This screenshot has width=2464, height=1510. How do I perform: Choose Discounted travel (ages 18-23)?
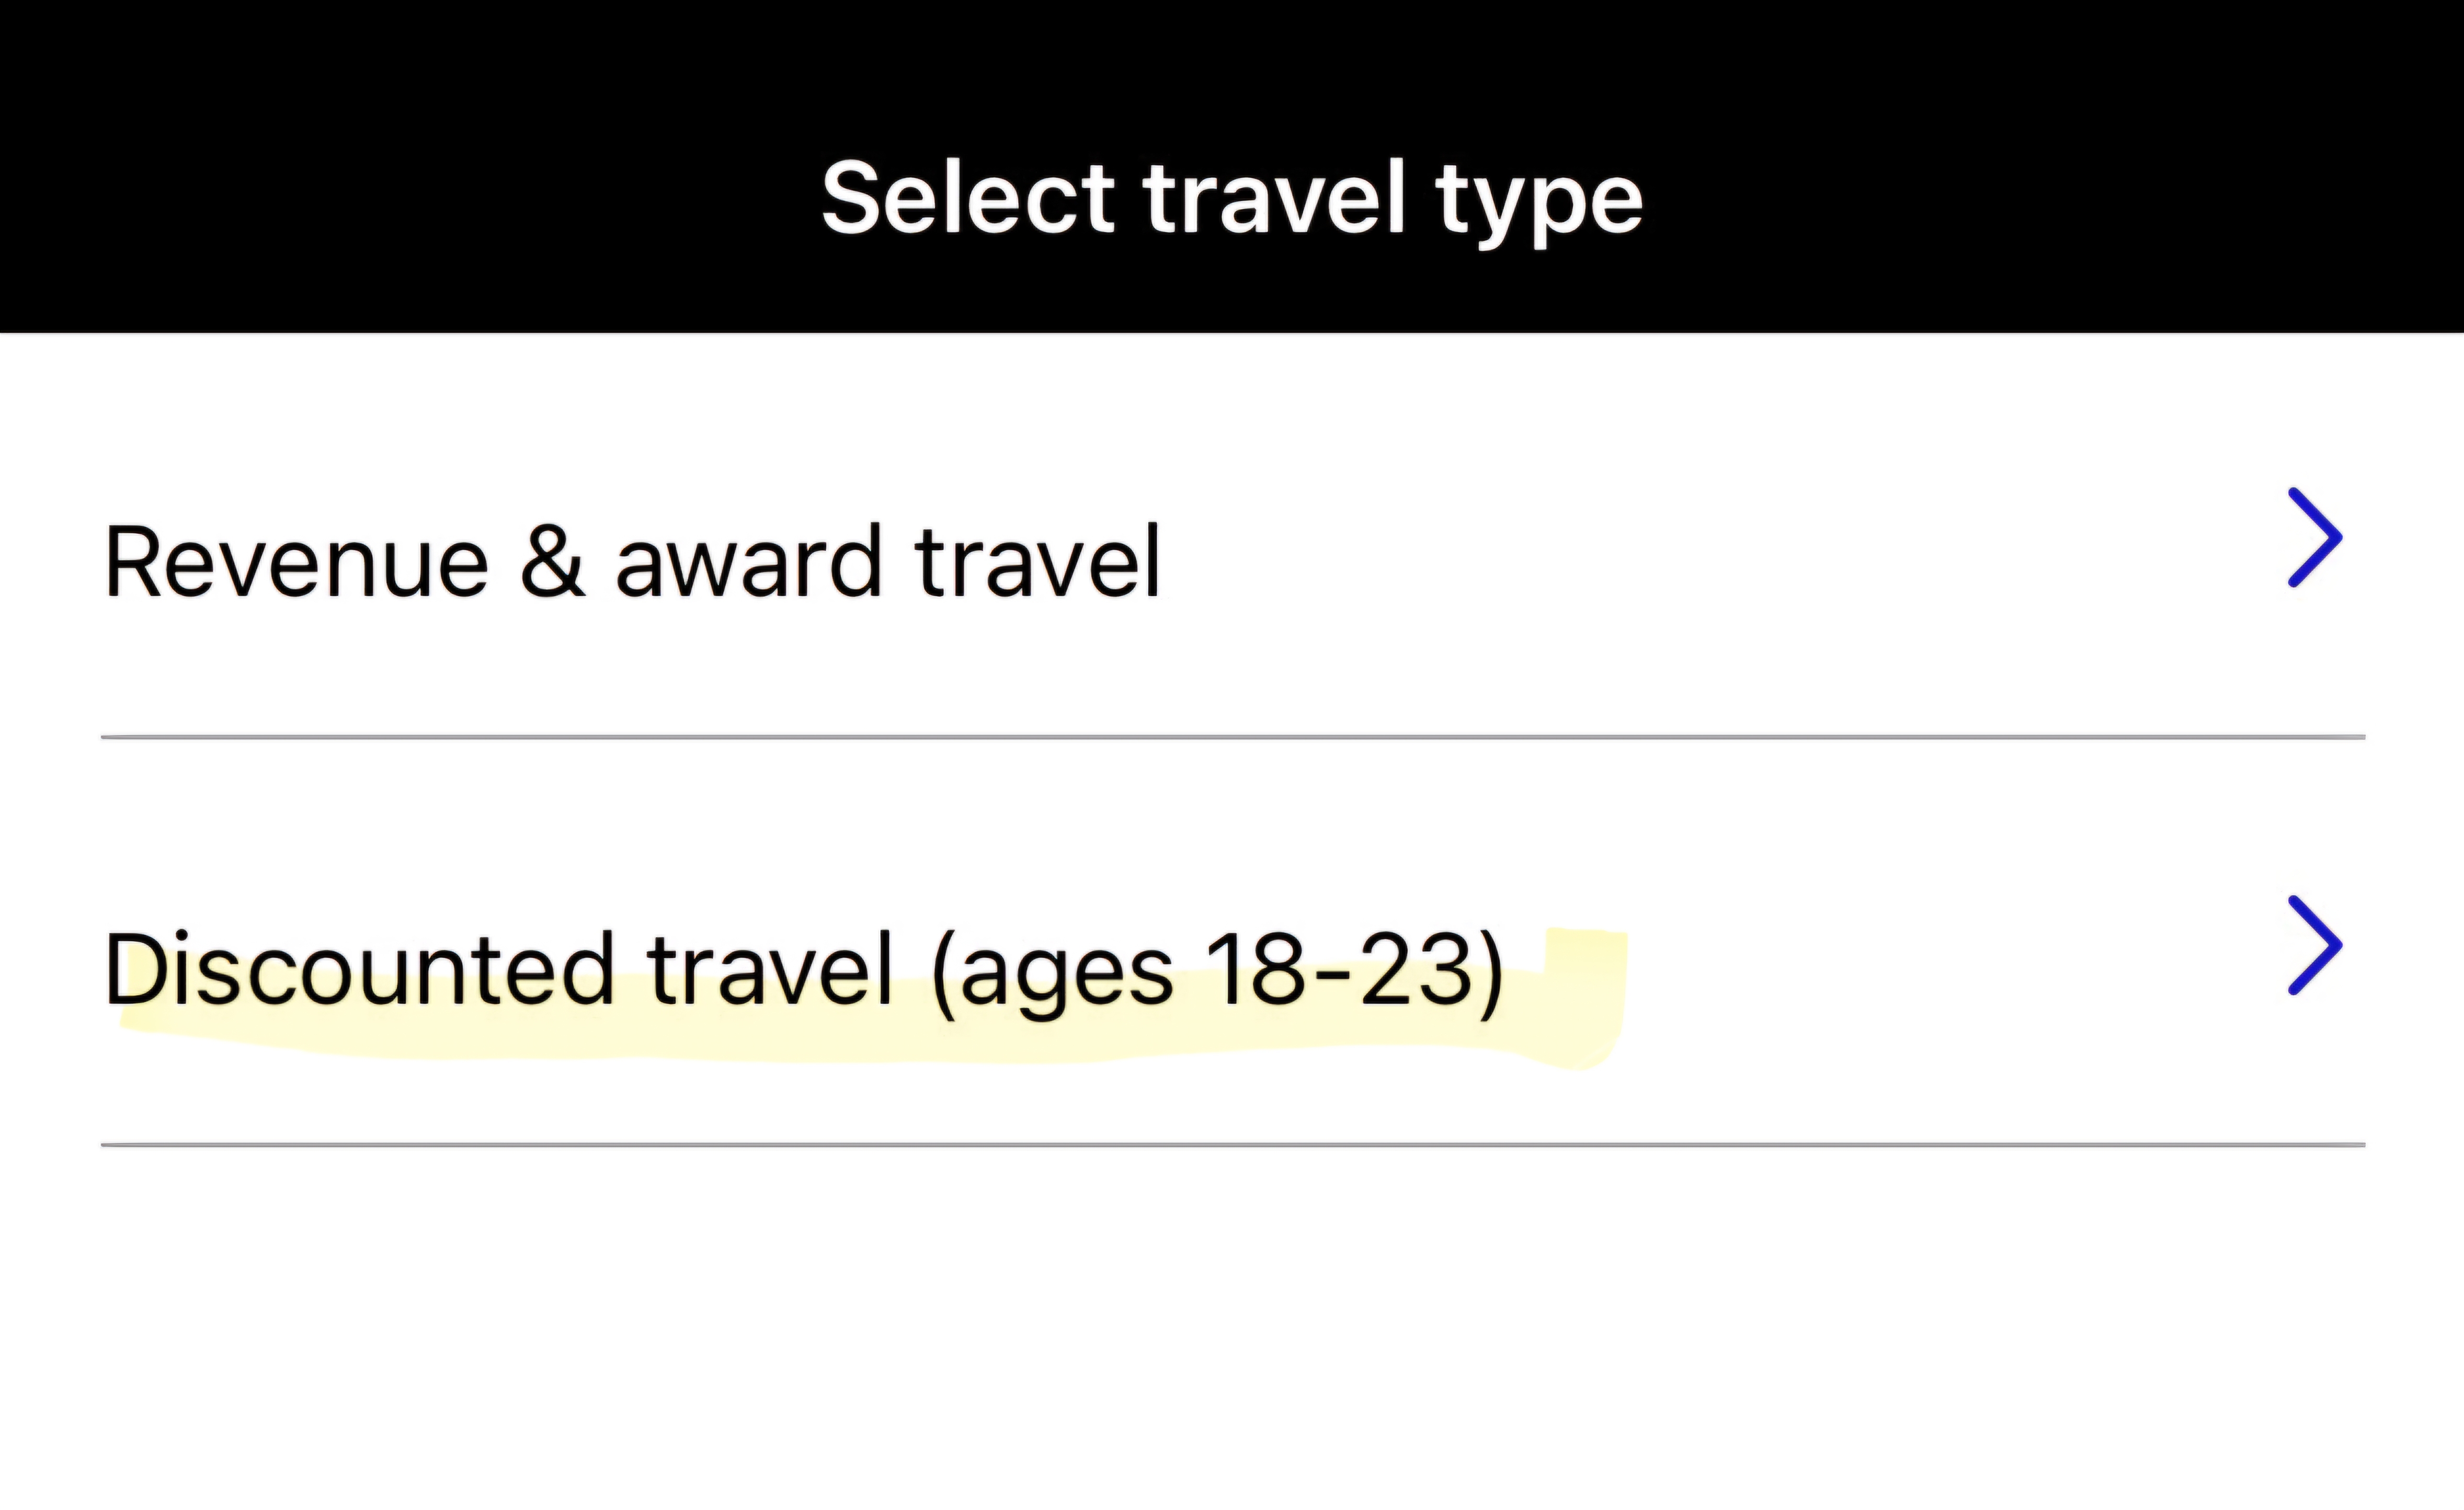pyautogui.click(x=803, y=969)
